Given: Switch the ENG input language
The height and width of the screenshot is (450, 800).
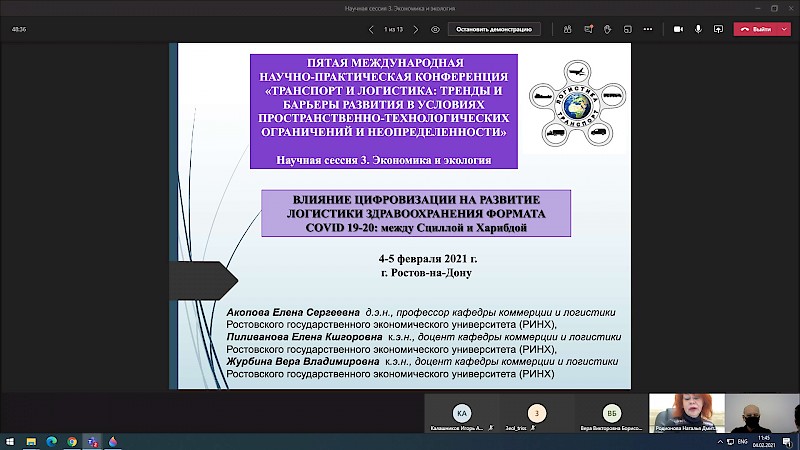Looking at the screenshot, I should point(741,441).
